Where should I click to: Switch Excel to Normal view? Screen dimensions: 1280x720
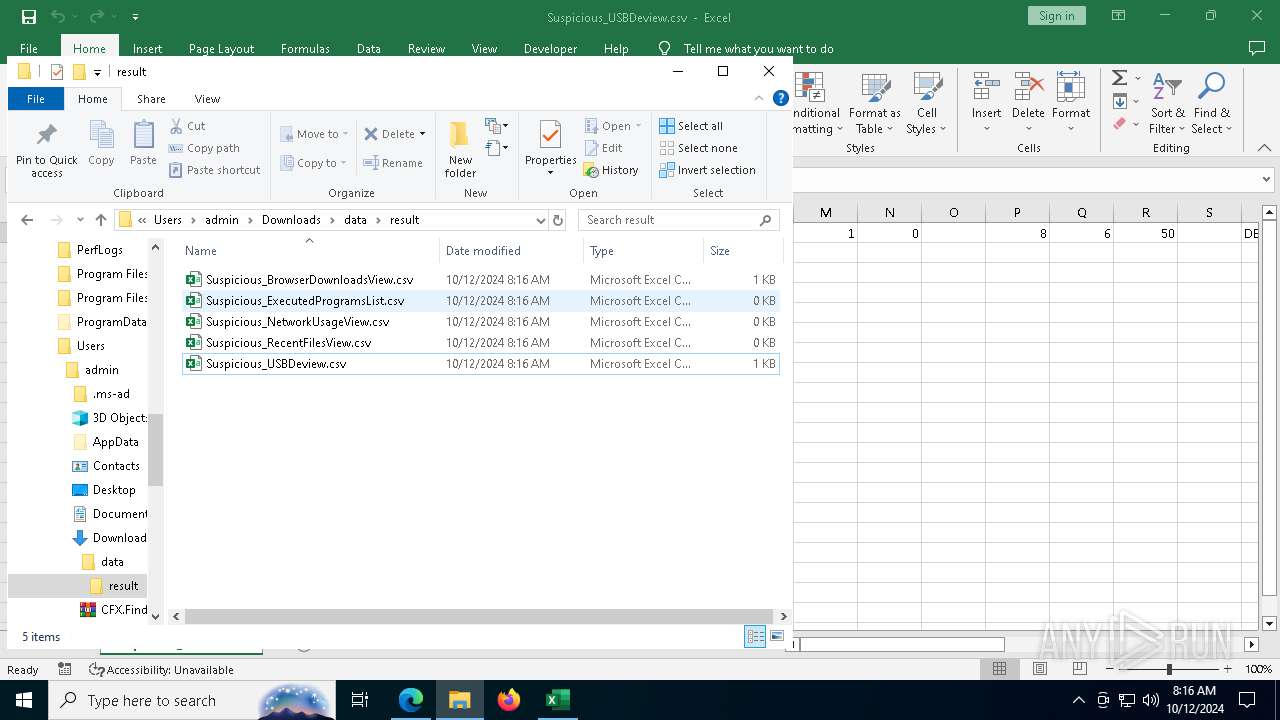[x=999, y=669]
